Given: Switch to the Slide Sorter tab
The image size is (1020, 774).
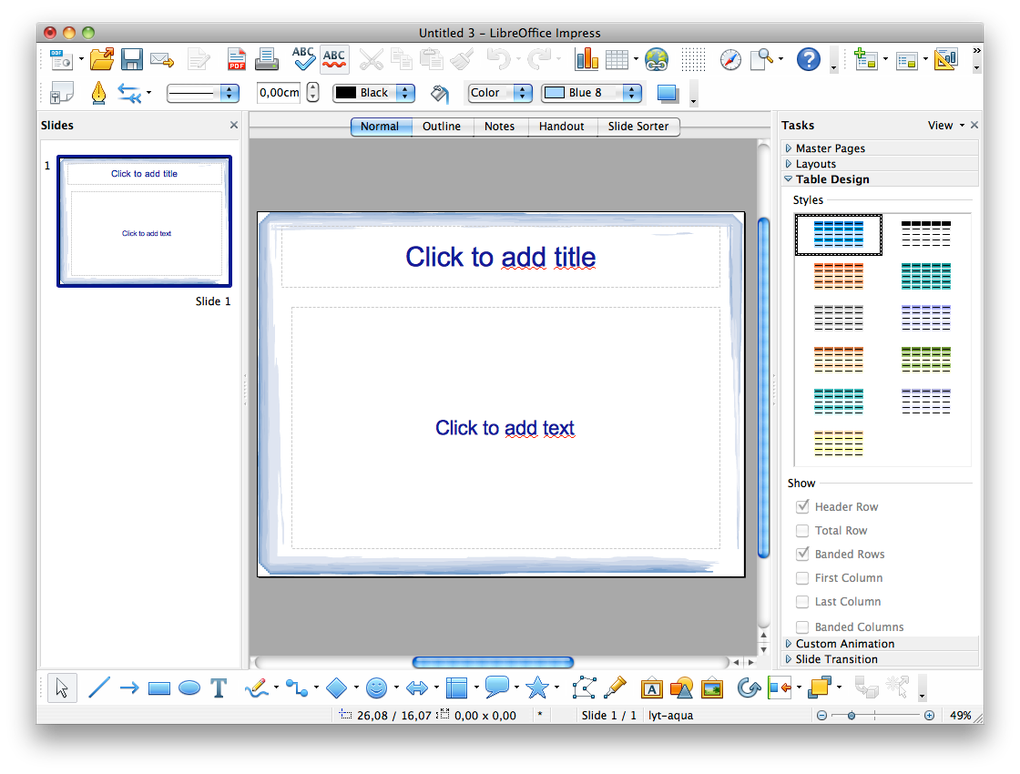Looking at the screenshot, I should pyautogui.click(x=638, y=126).
